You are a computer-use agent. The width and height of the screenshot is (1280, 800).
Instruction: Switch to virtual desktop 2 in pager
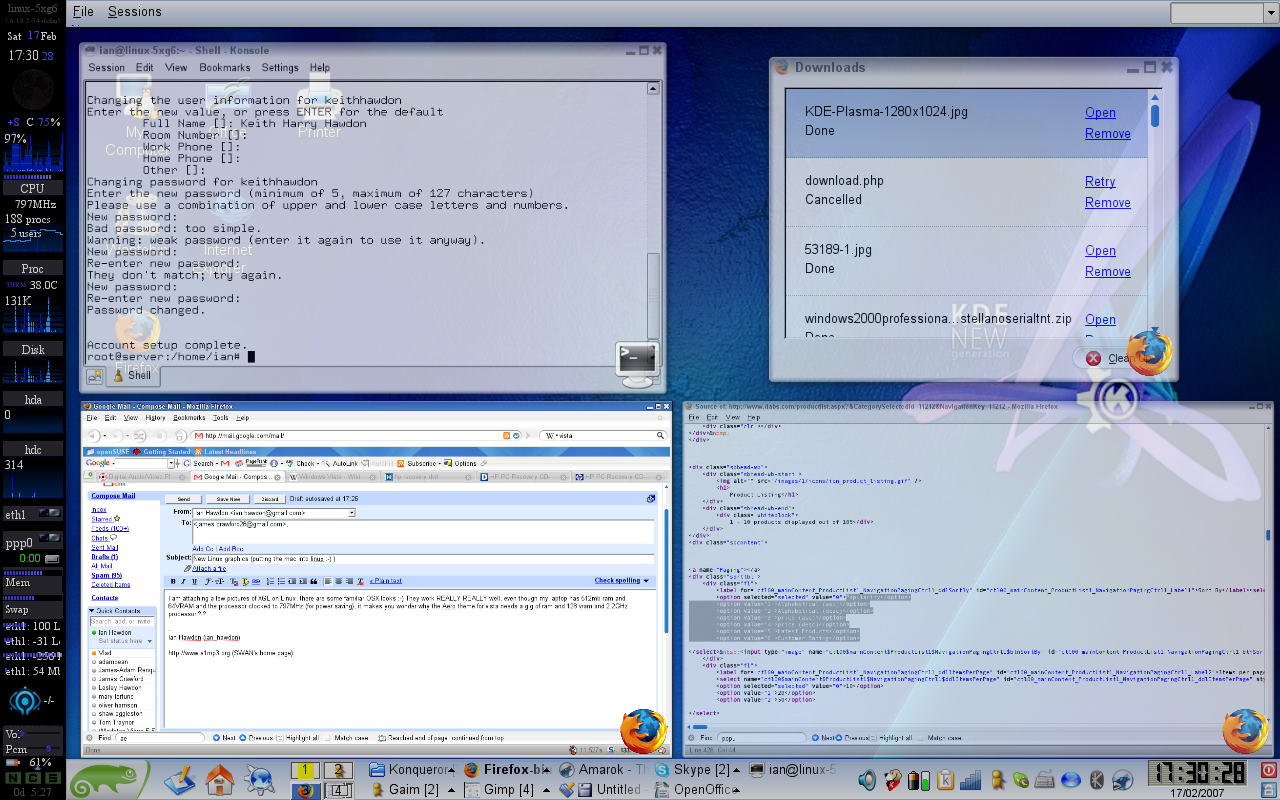pyautogui.click(x=340, y=769)
